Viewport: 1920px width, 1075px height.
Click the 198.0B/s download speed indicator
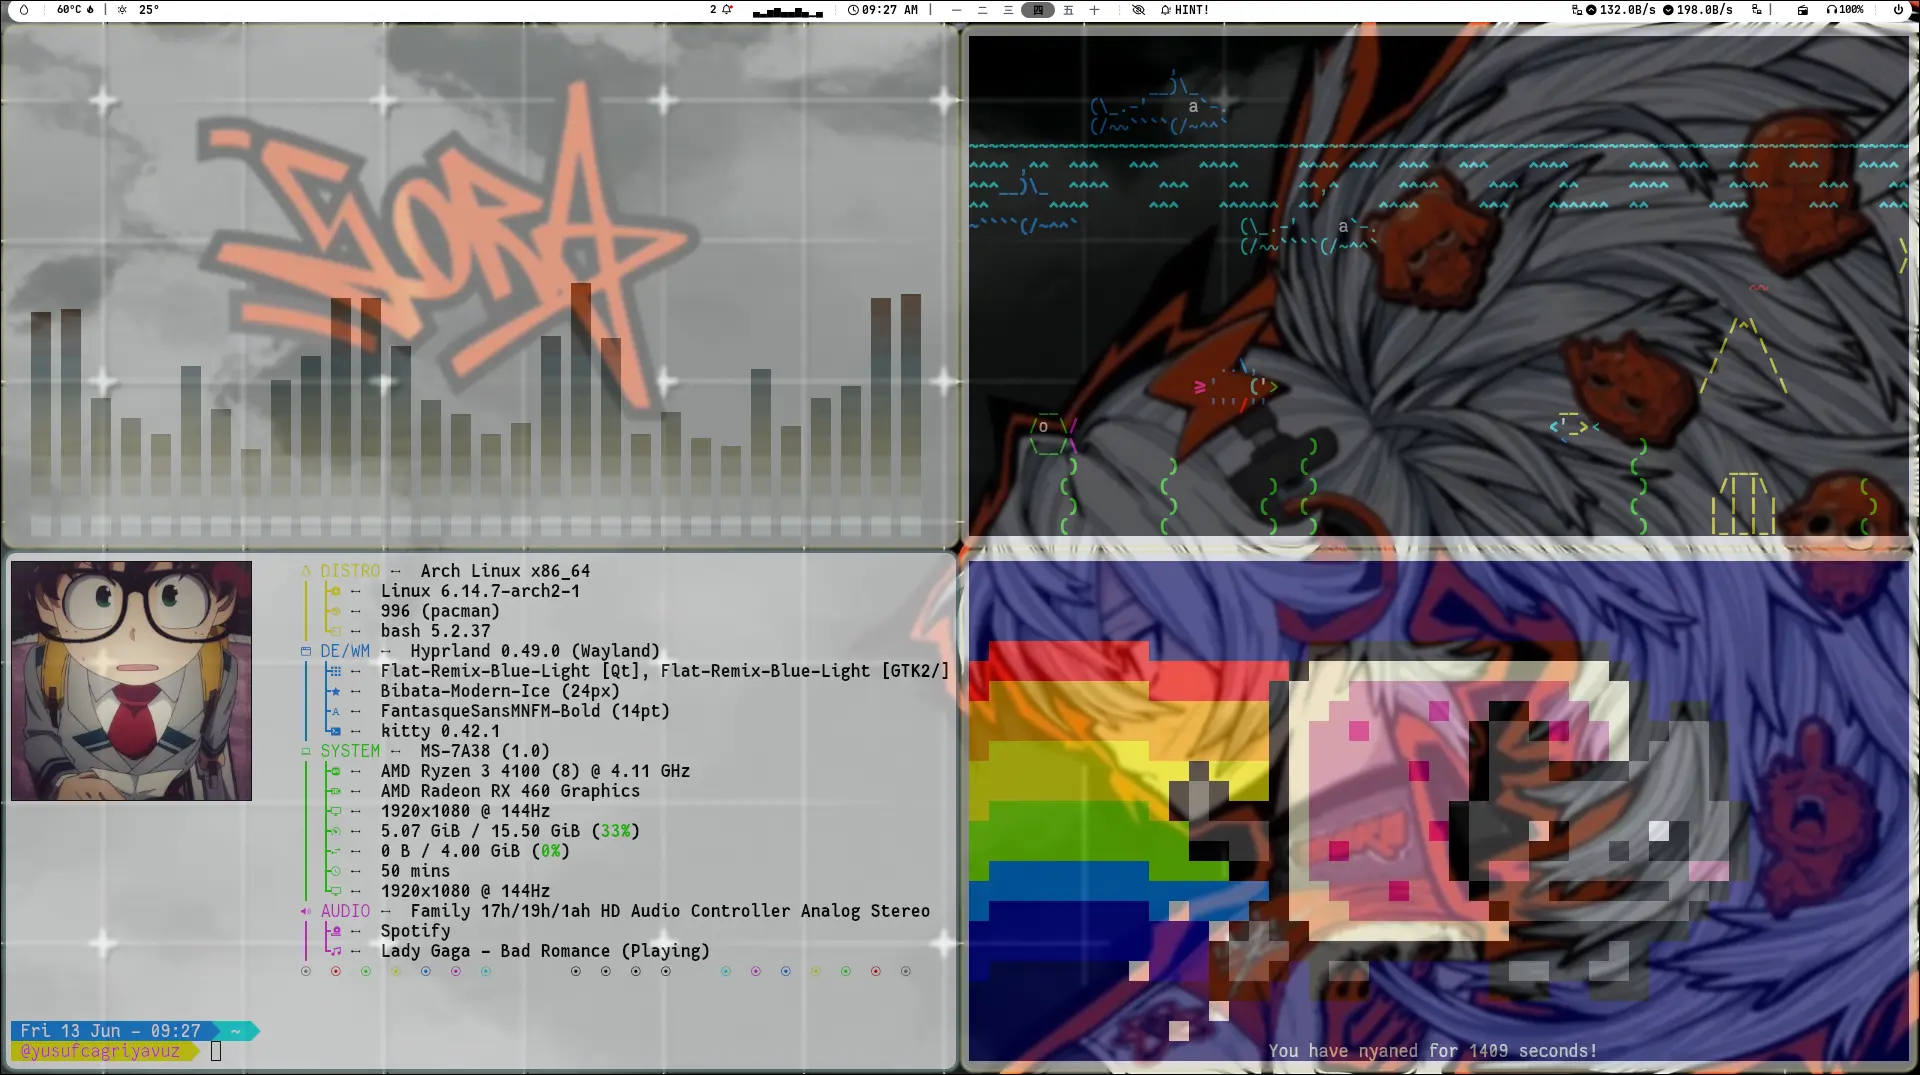point(1698,10)
